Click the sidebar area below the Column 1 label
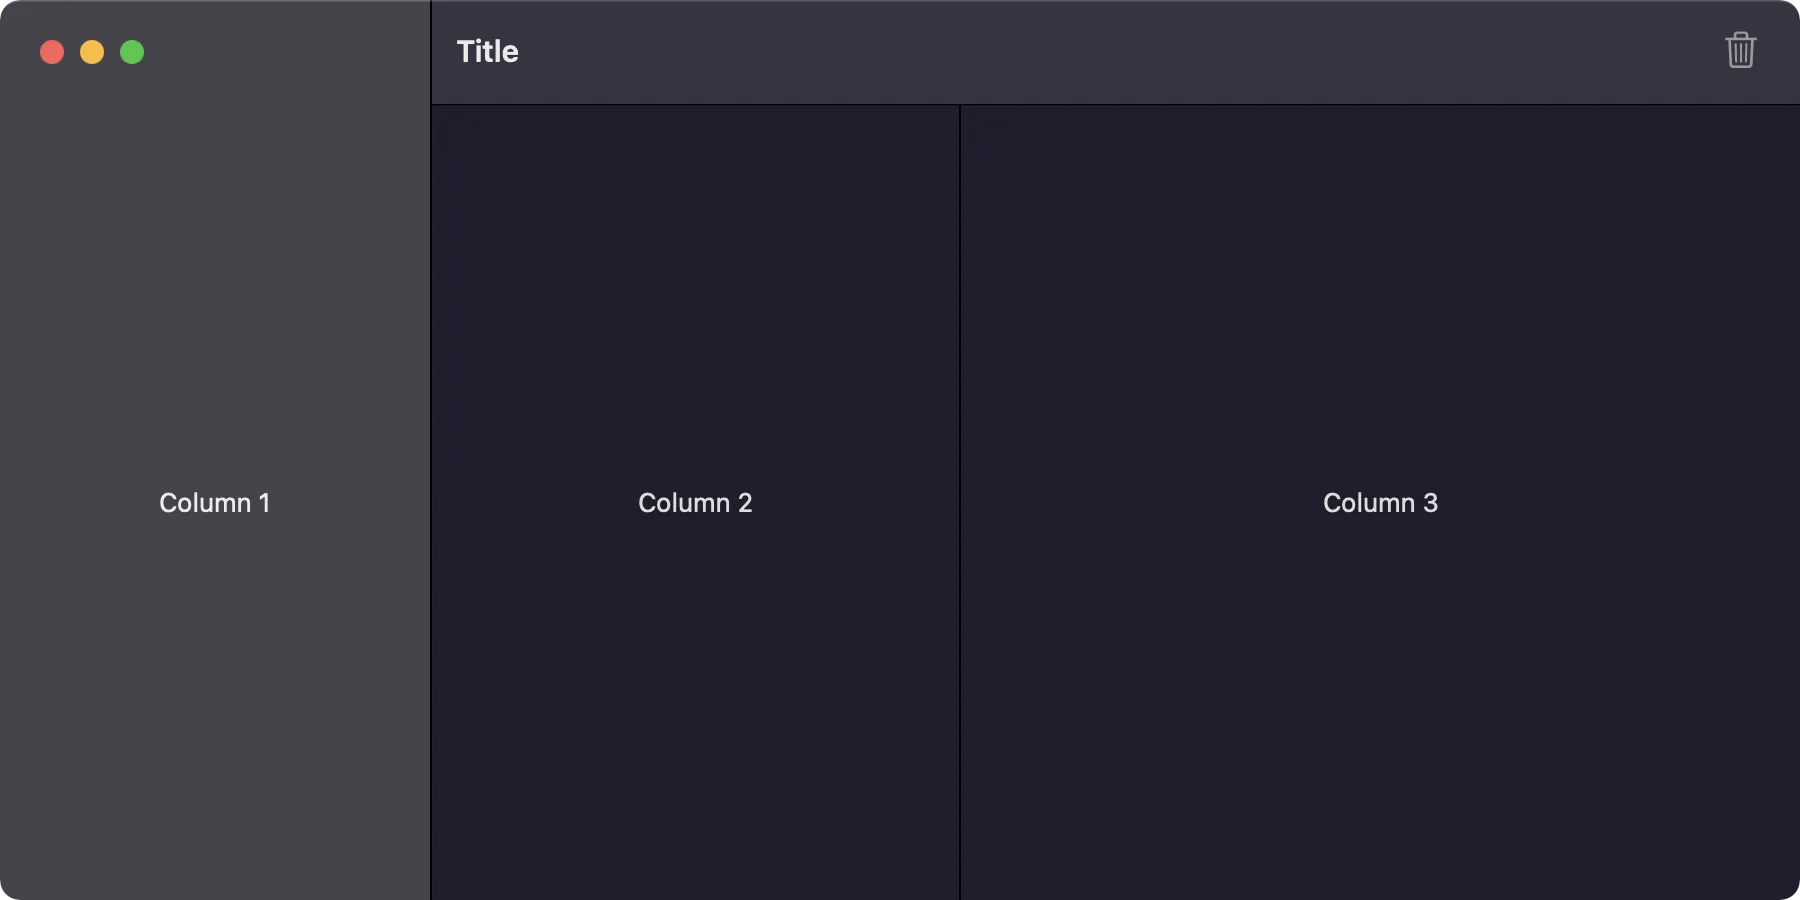The height and width of the screenshot is (900, 1800). 214,720
